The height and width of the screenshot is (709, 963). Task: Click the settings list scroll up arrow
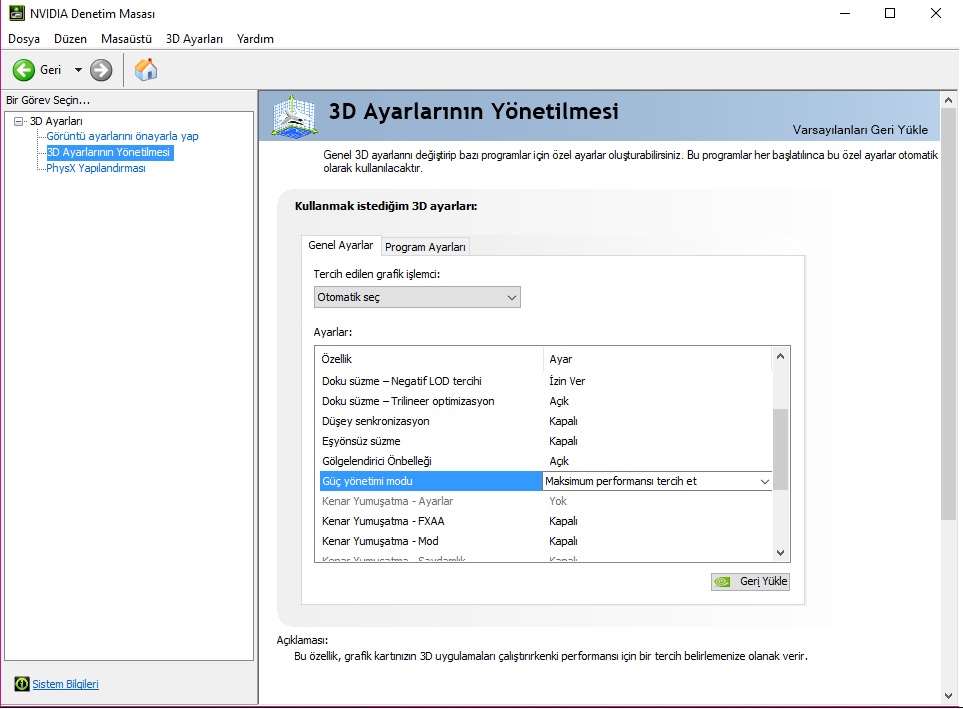tap(781, 357)
